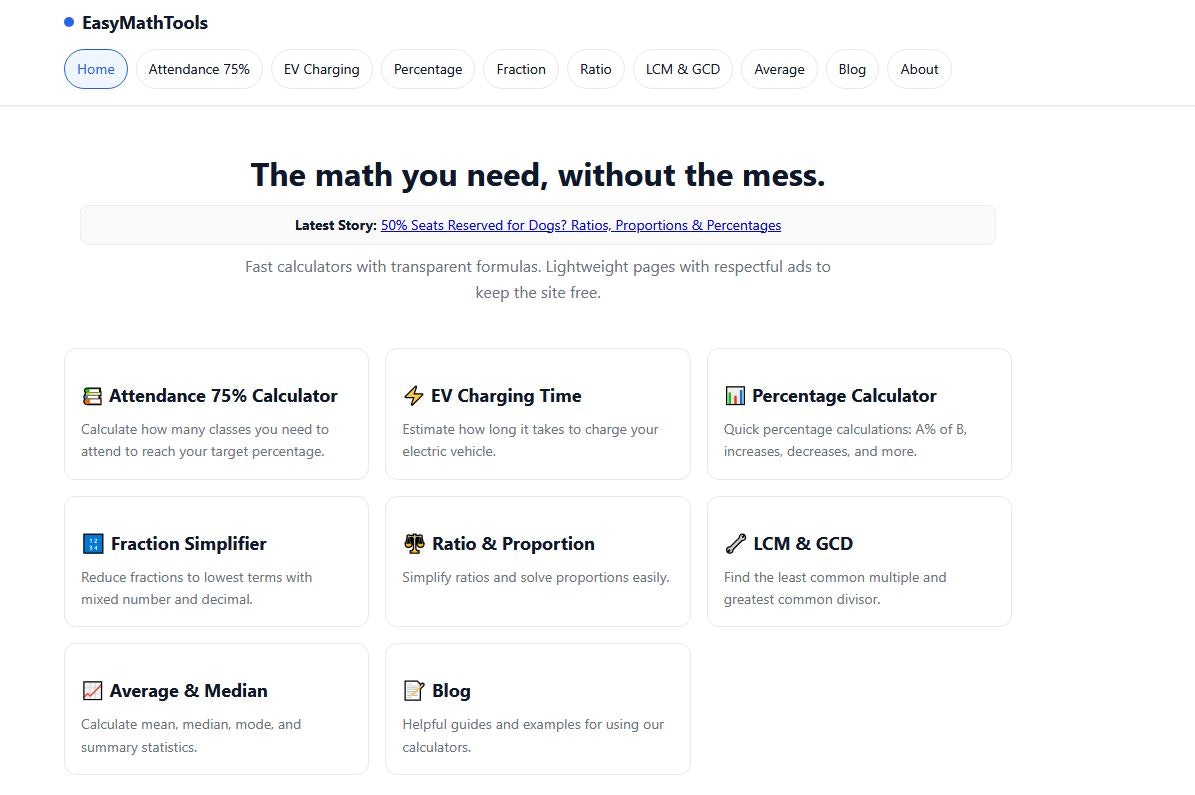Screen dimensions: 1195x795
Task: Open the dog seat ratios latest story link
Action: tap(581, 225)
